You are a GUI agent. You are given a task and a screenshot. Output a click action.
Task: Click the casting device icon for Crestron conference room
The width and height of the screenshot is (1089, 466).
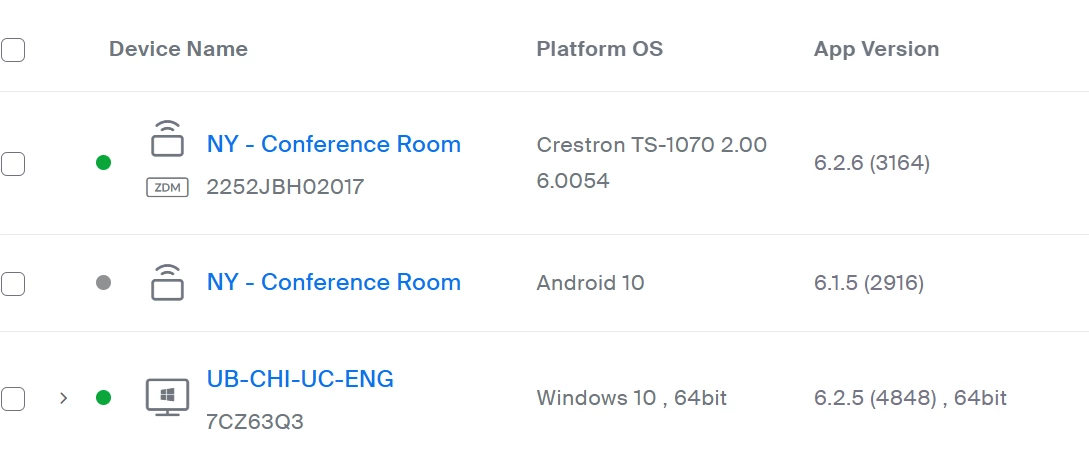pos(167,139)
